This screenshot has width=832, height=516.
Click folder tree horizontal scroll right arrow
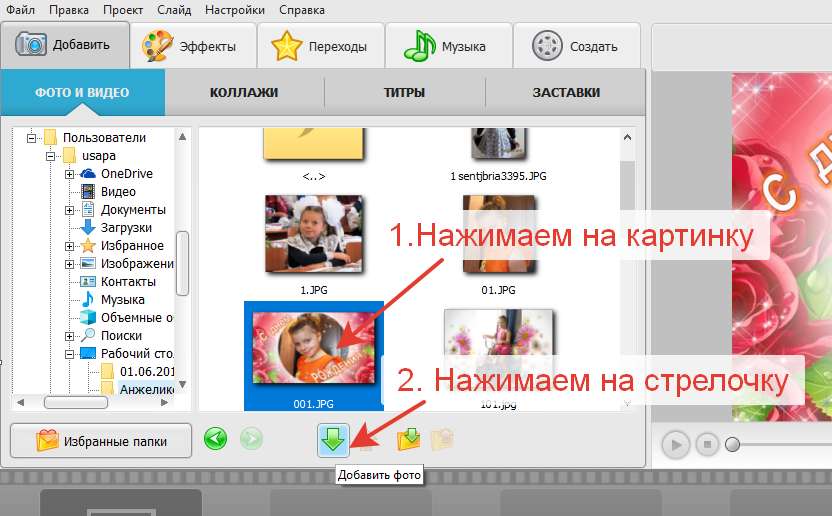click(164, 402)
